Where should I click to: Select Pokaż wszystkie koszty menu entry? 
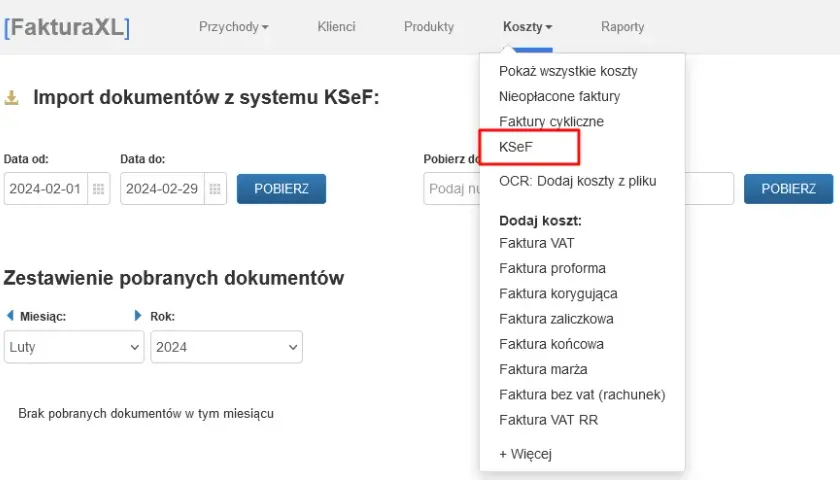coord(568,71)
